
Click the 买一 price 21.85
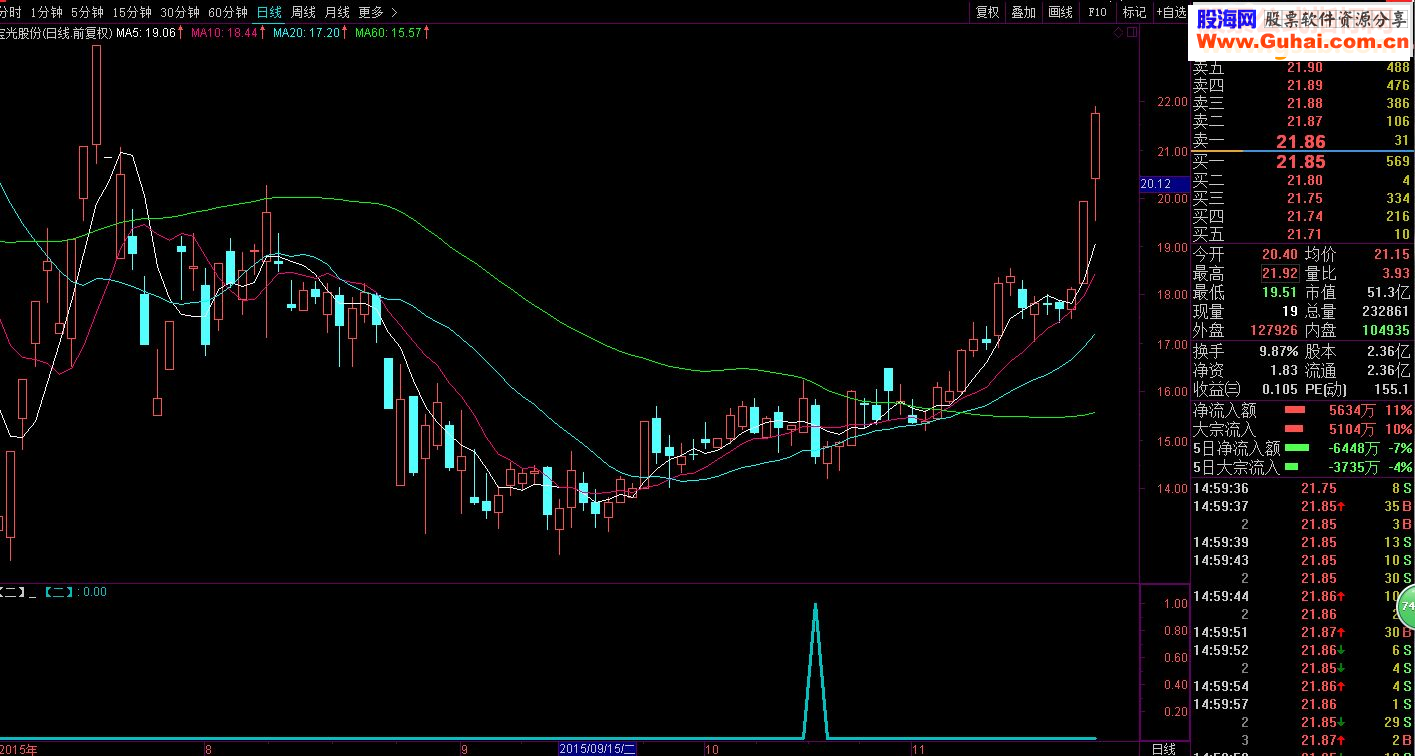1301,162
